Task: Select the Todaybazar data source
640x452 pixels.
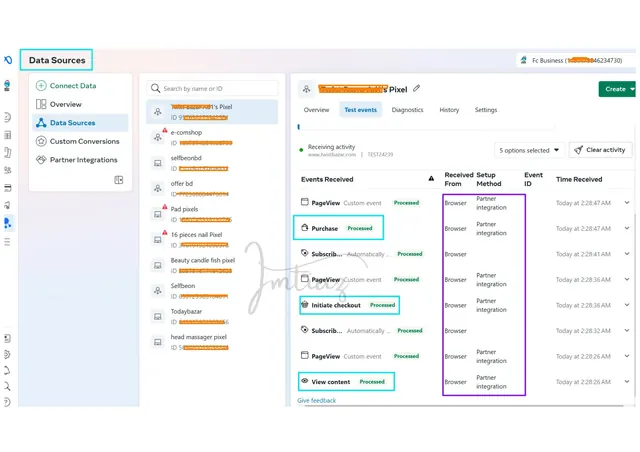Action: pyautogui.click(x=212, y=316)
